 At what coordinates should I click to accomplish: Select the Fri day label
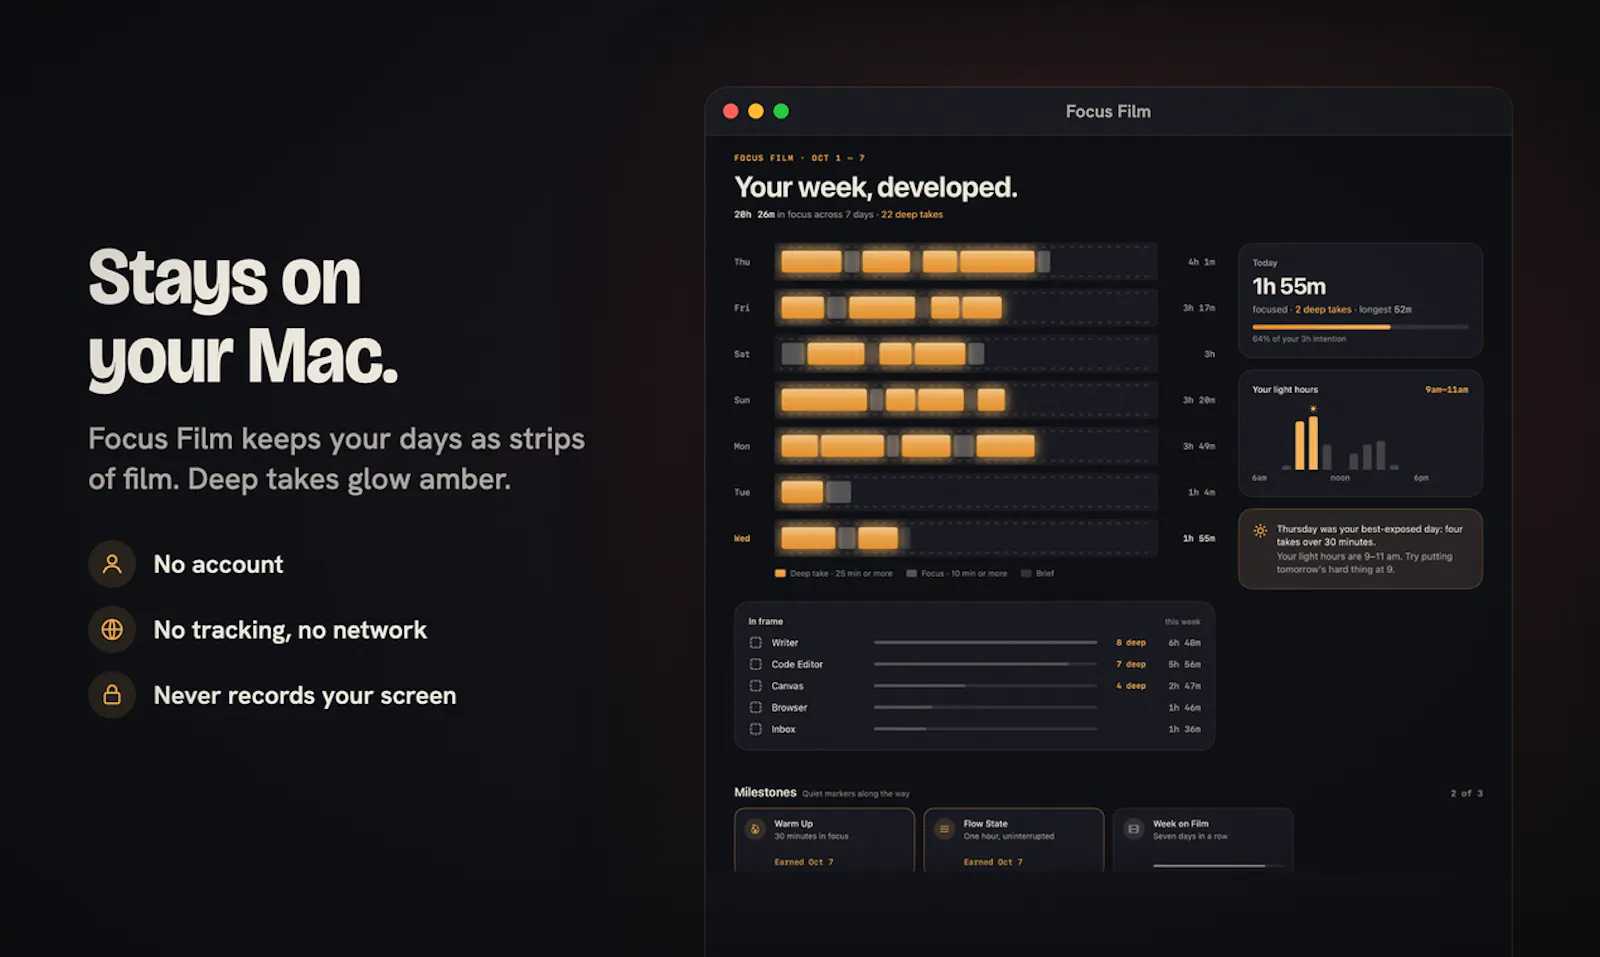(742, 308)
